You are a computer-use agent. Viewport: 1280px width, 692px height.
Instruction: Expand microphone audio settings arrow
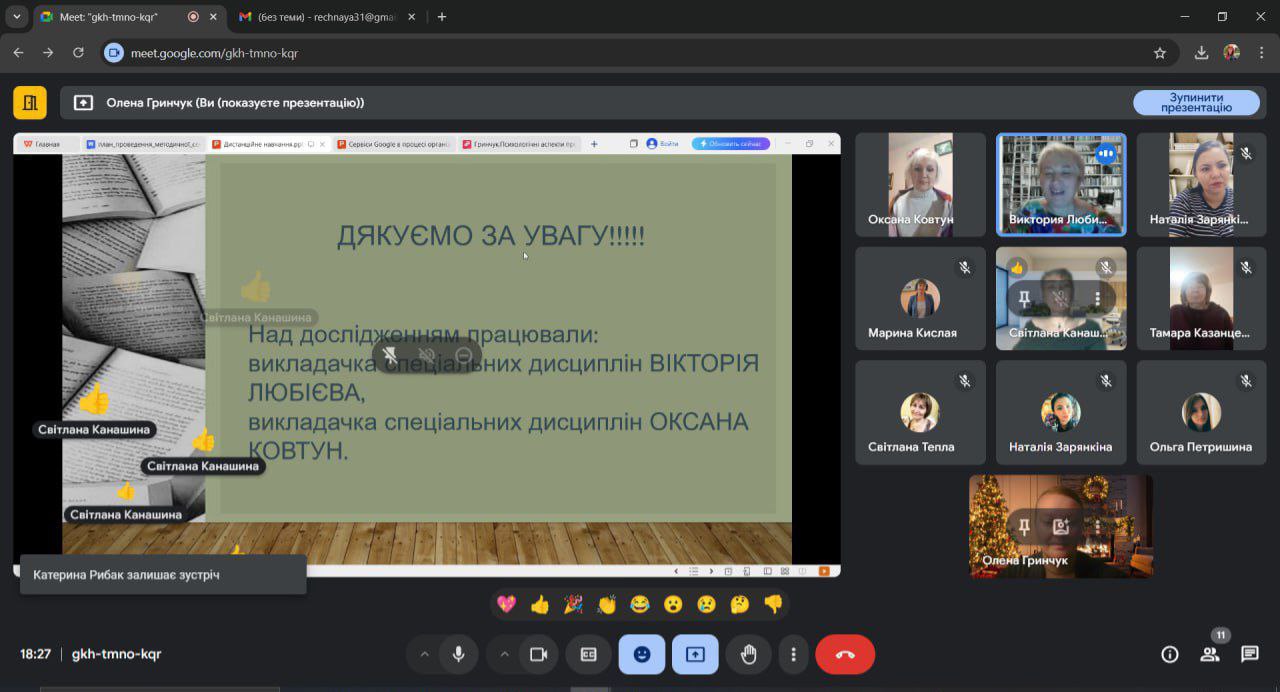[424, 654]
